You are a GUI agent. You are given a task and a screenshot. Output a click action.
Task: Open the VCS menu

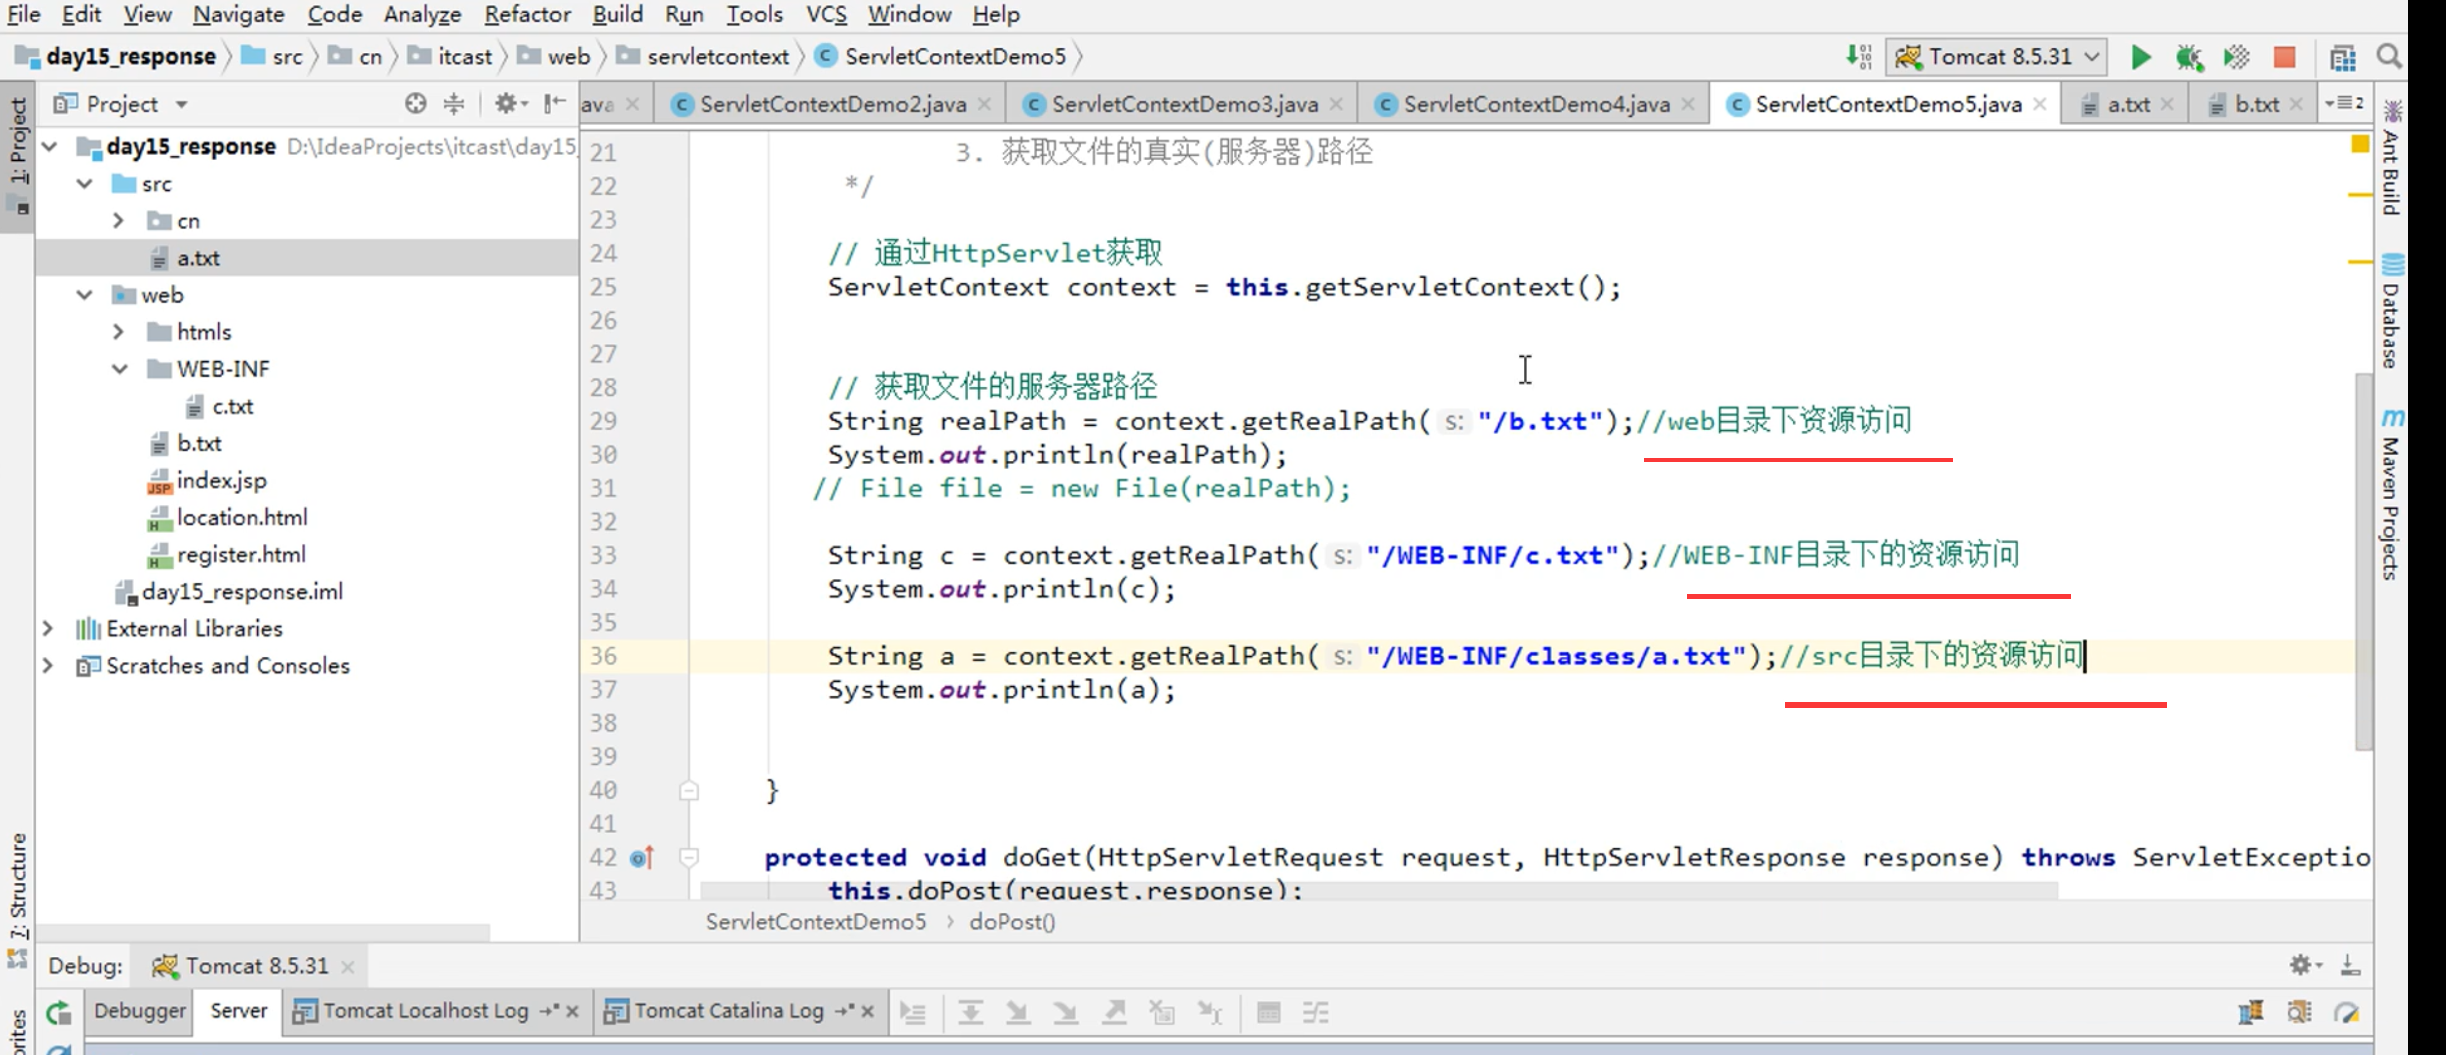tap(827, 15)
